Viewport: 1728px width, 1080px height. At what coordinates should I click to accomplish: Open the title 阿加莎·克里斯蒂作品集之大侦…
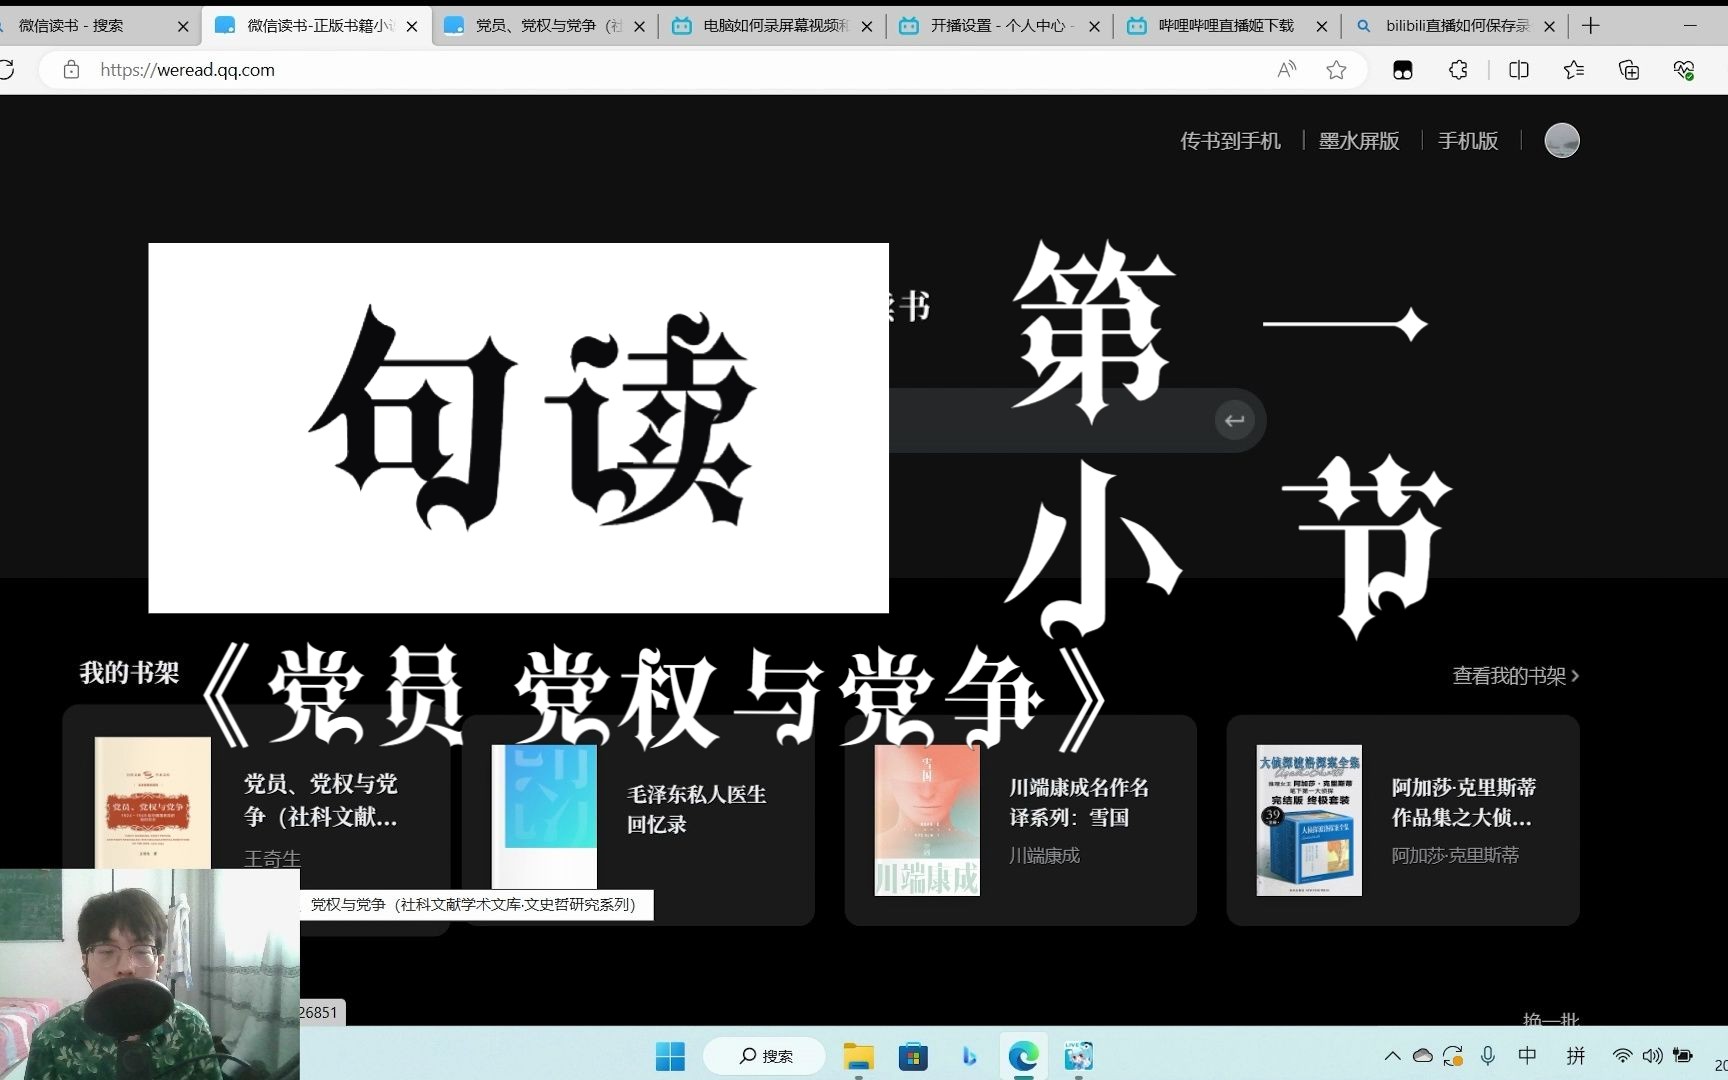pyautogui.click(x=1464, y=802)
